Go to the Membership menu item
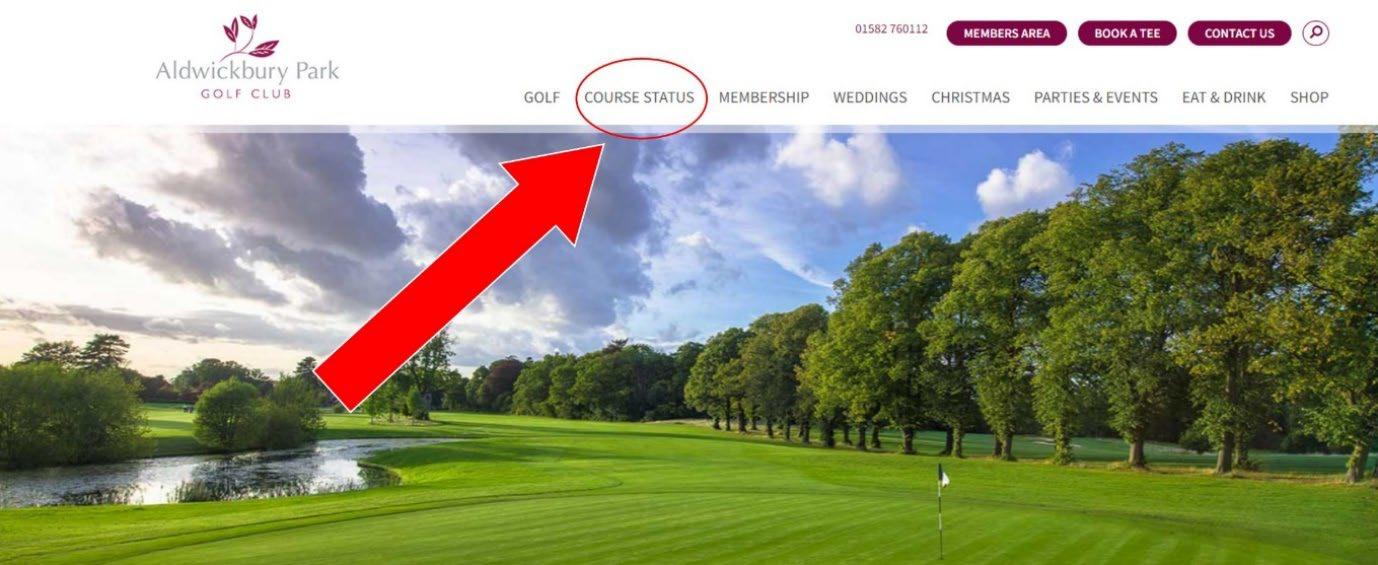This screenshot has width=1378, height=565. 764,97
